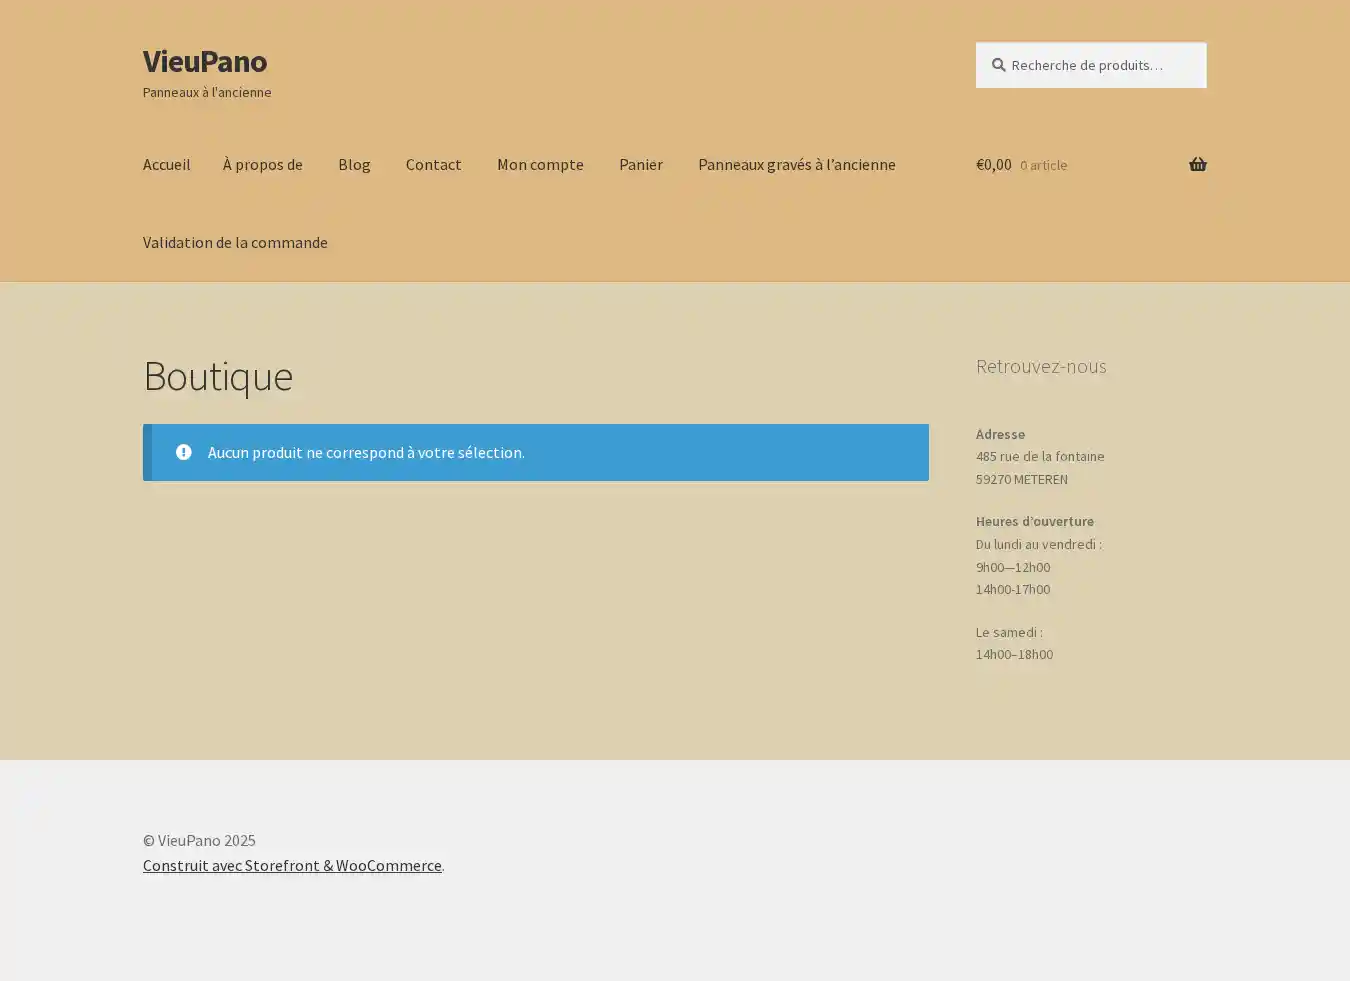The image size is (1350, 981).
Task: Open the VieuPano site title link
Action: (204, 61)
